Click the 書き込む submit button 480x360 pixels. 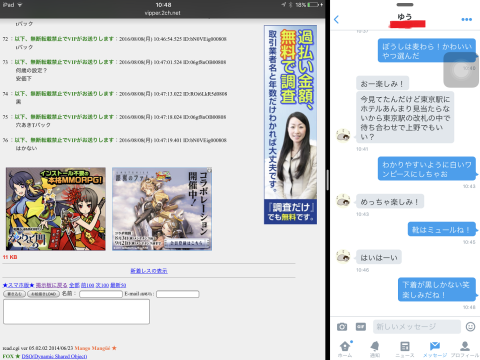point(14,294)
